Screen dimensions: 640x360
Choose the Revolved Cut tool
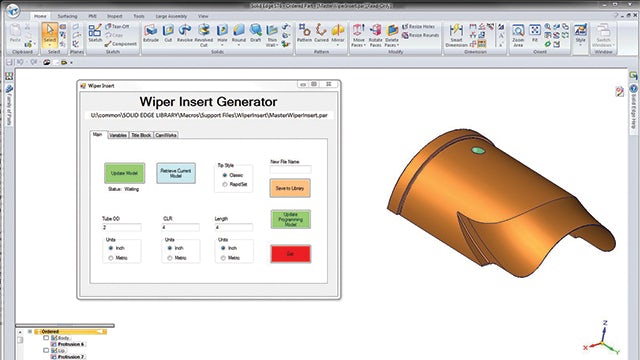tap(204, 35)
